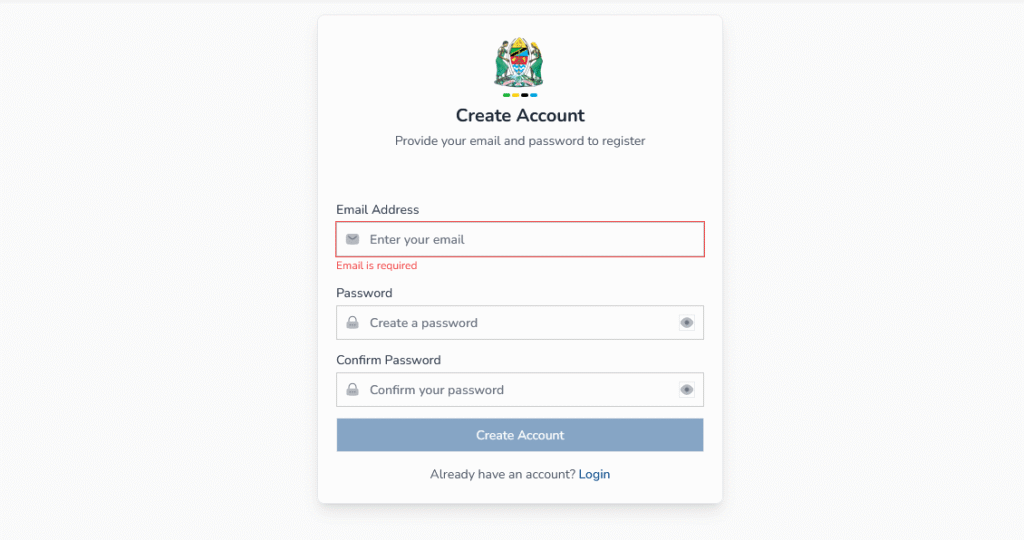Image resolution: width=1024 pixels, height=540 pixels.
Task: Click the green dot below the logo
Action: [x=507, y=95]
